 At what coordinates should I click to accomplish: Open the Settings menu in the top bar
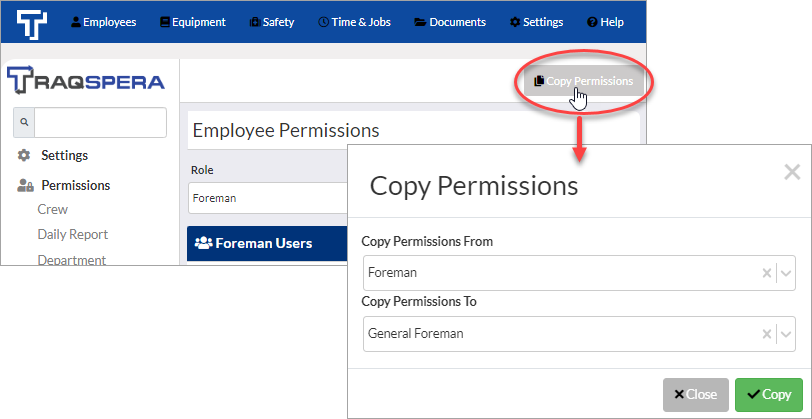(x=536, y=22)
